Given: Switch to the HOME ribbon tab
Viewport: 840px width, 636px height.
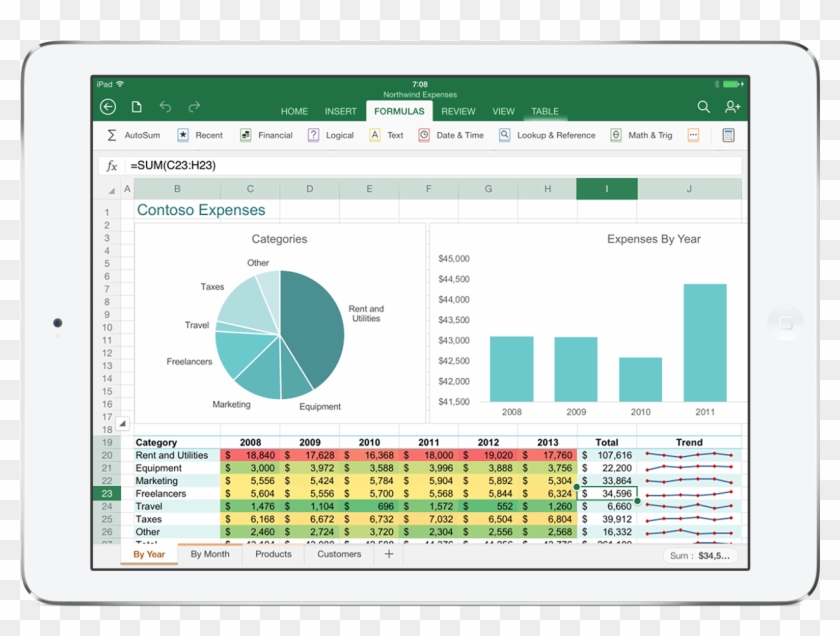Looking at the screenshot, I should tap(294, 111).
